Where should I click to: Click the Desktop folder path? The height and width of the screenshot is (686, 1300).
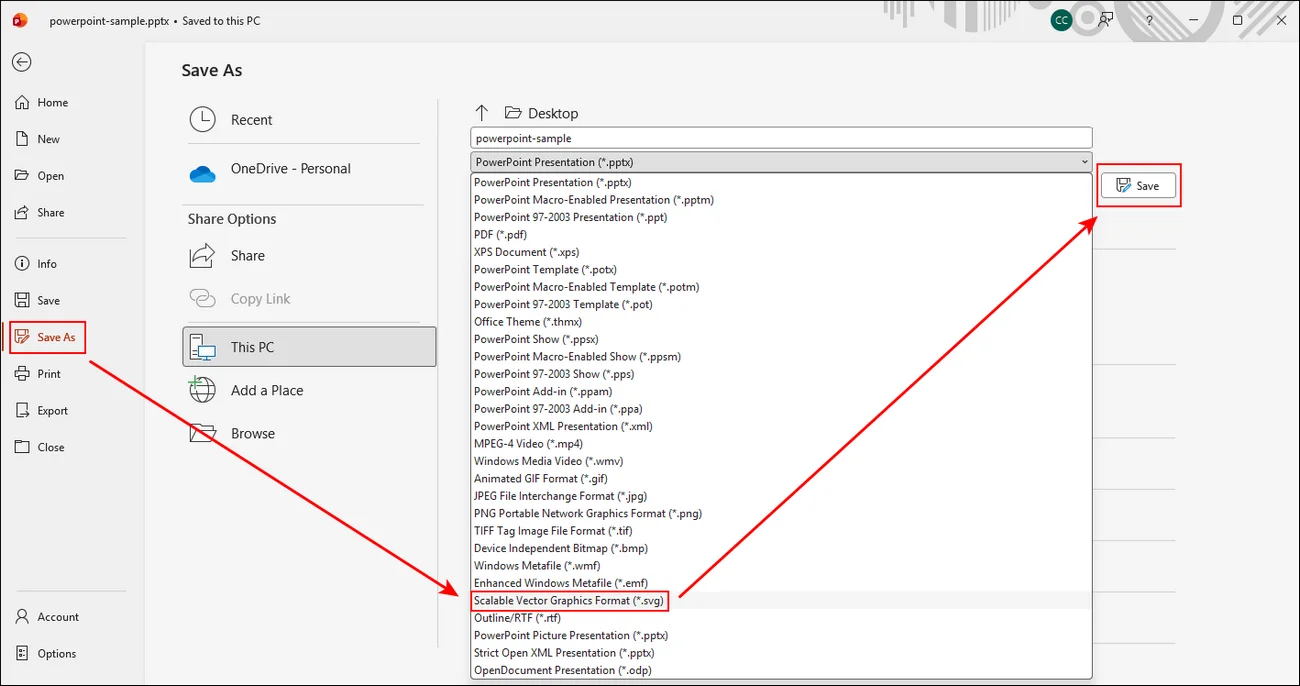point(542,113)
